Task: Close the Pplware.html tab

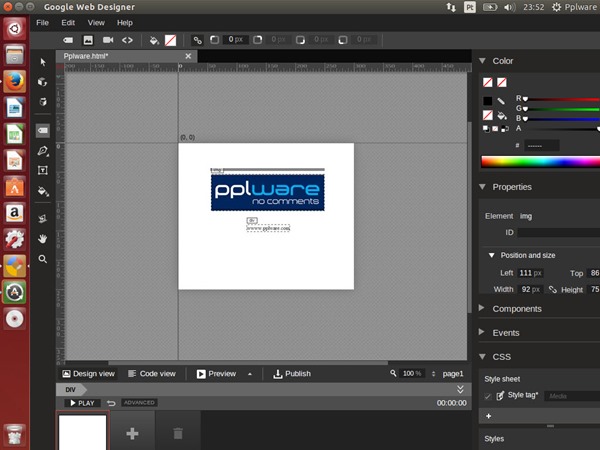Action: [188, 56]
